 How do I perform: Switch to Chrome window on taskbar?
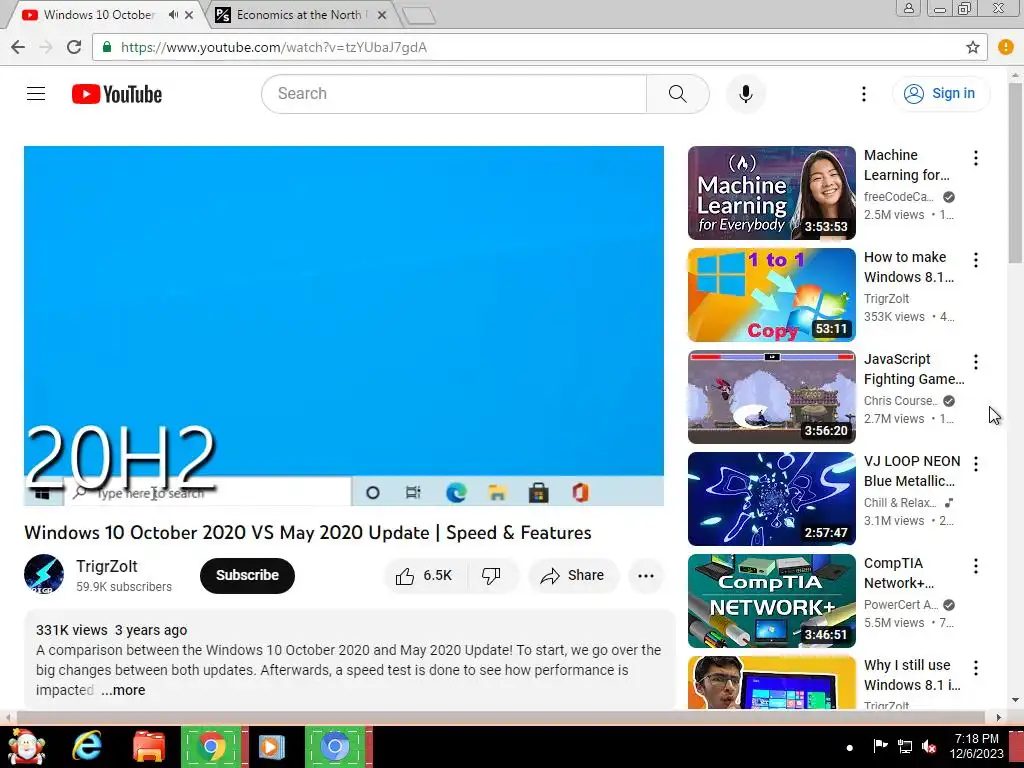point(210,746)
